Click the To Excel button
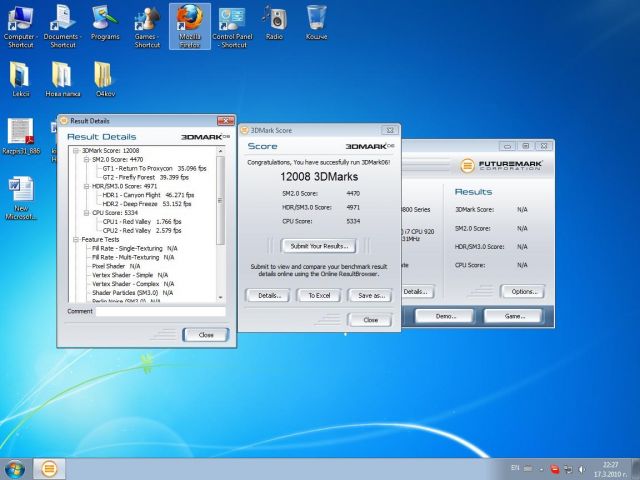 click(319, 296)
